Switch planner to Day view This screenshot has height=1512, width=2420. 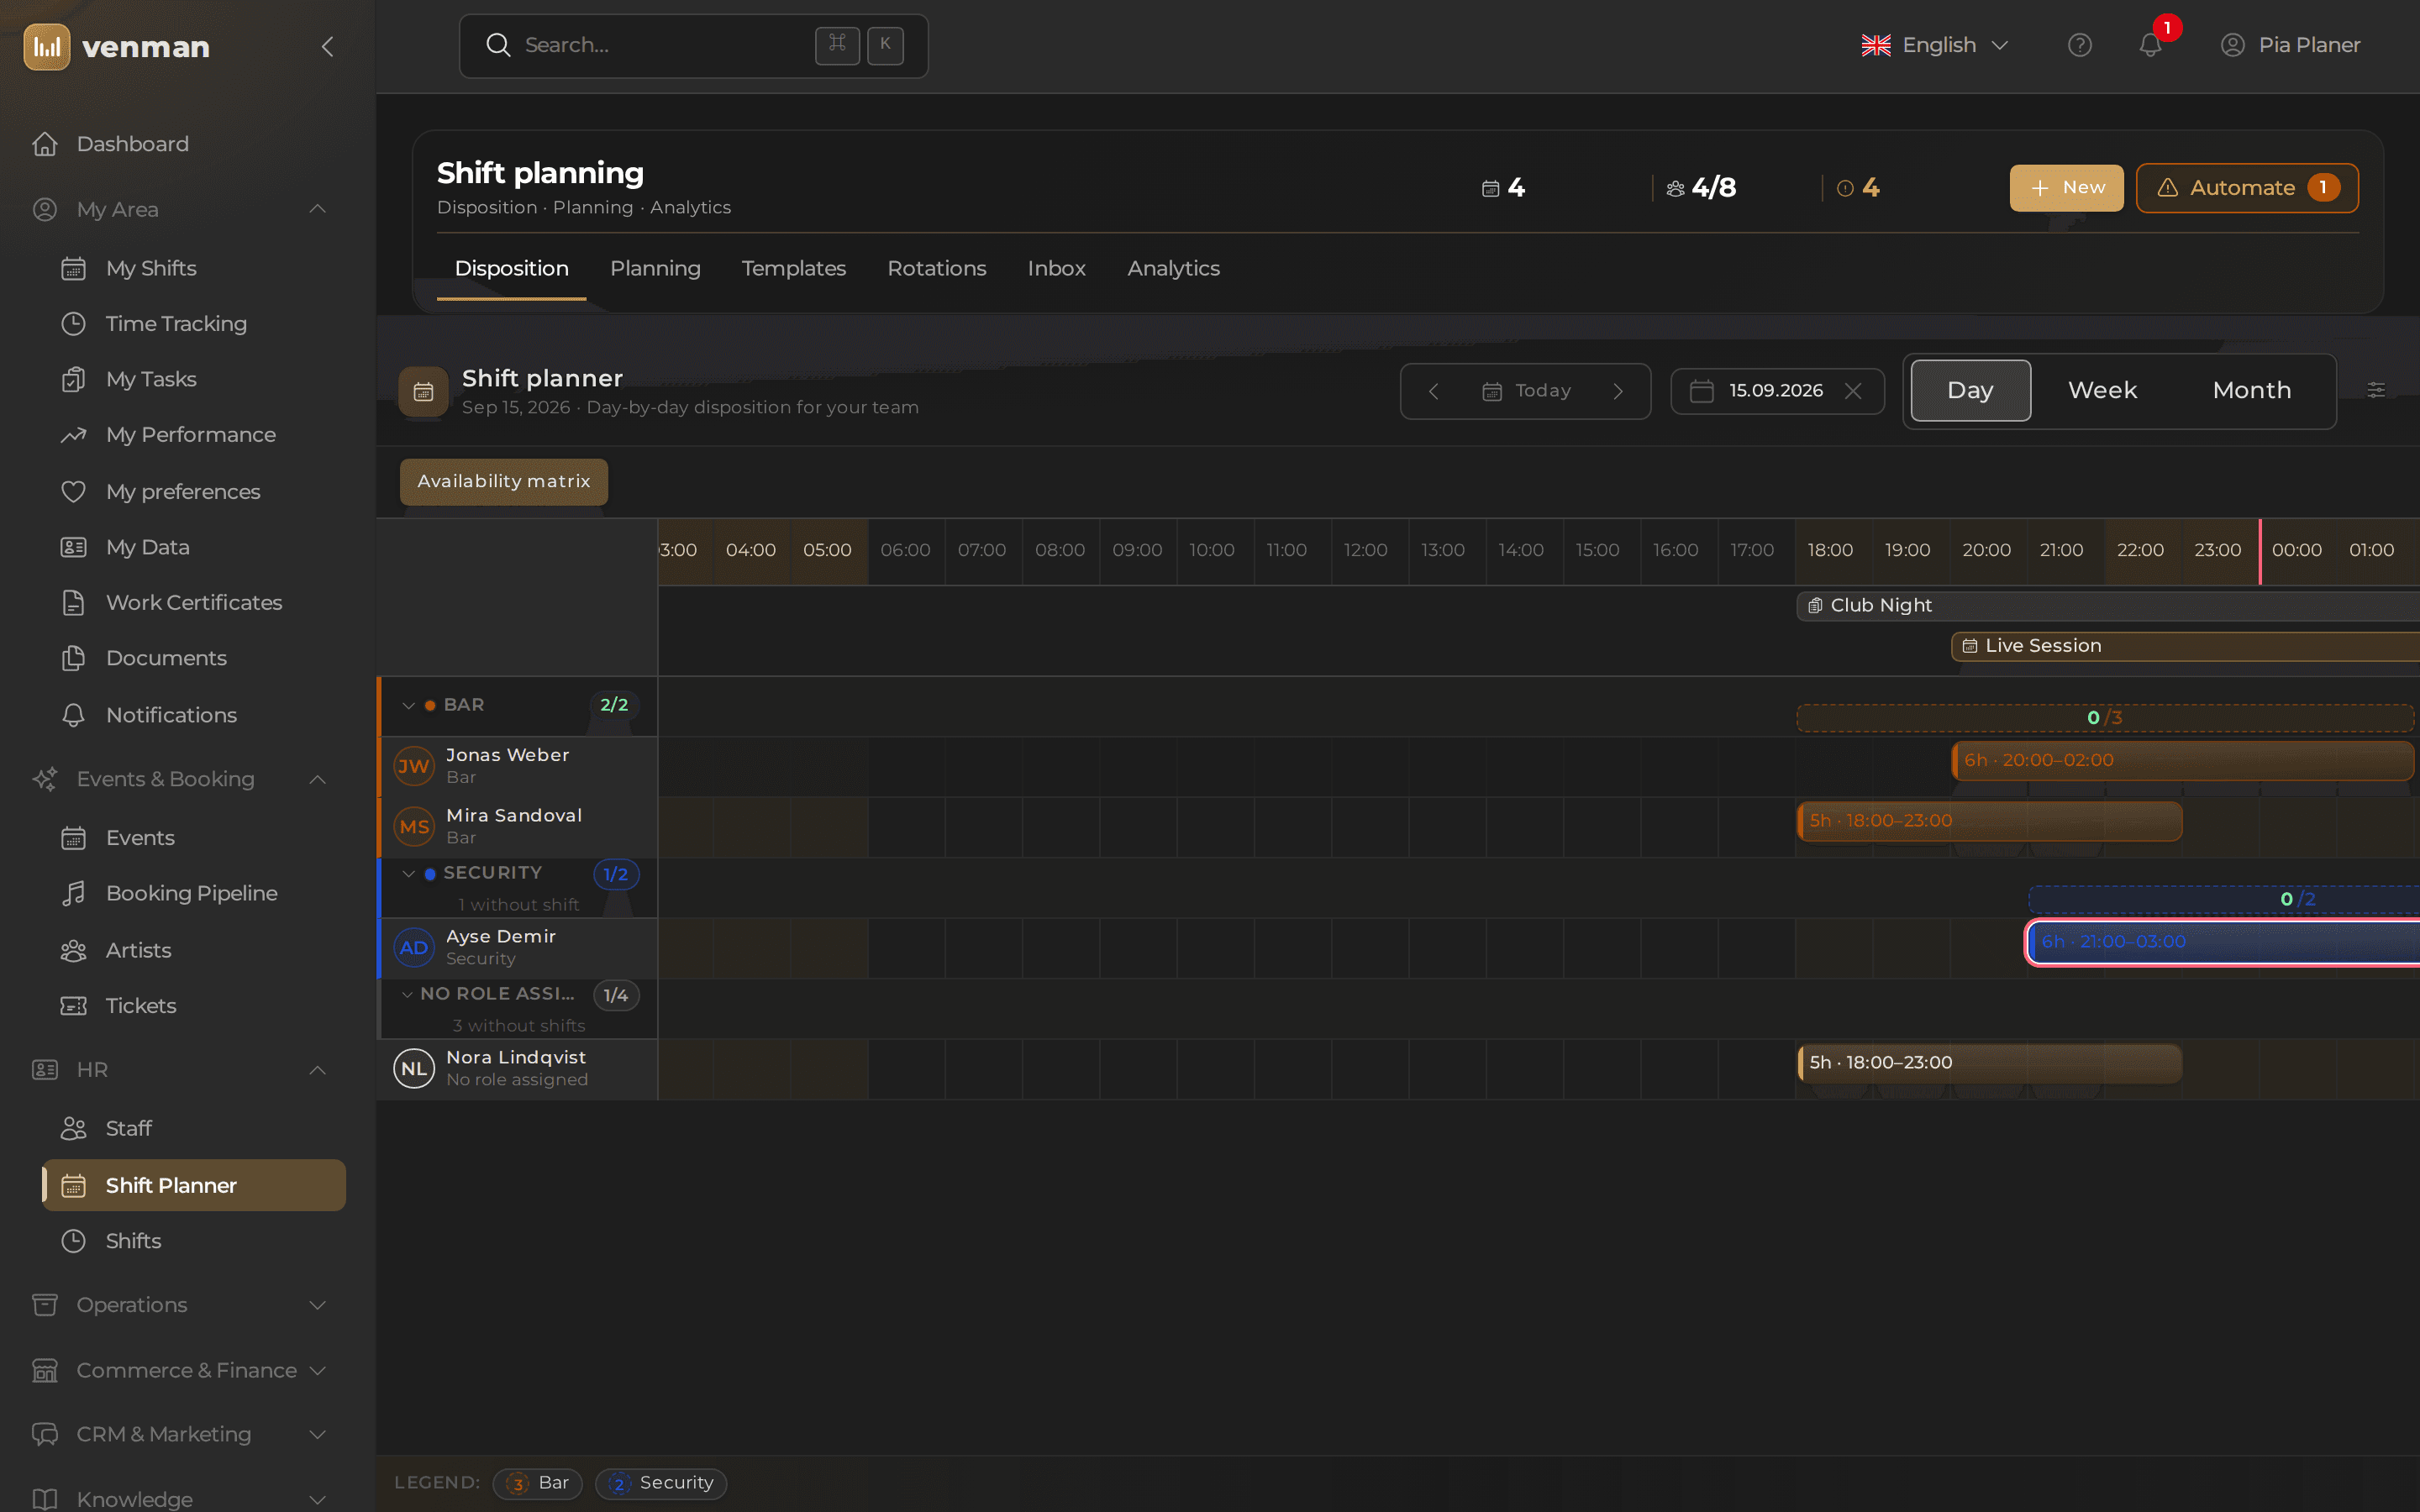pos(1970,391)
